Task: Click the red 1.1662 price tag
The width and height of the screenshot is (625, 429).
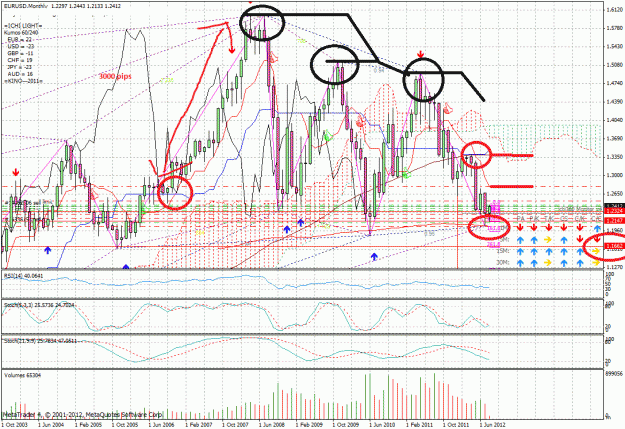Action: point(614,246)
